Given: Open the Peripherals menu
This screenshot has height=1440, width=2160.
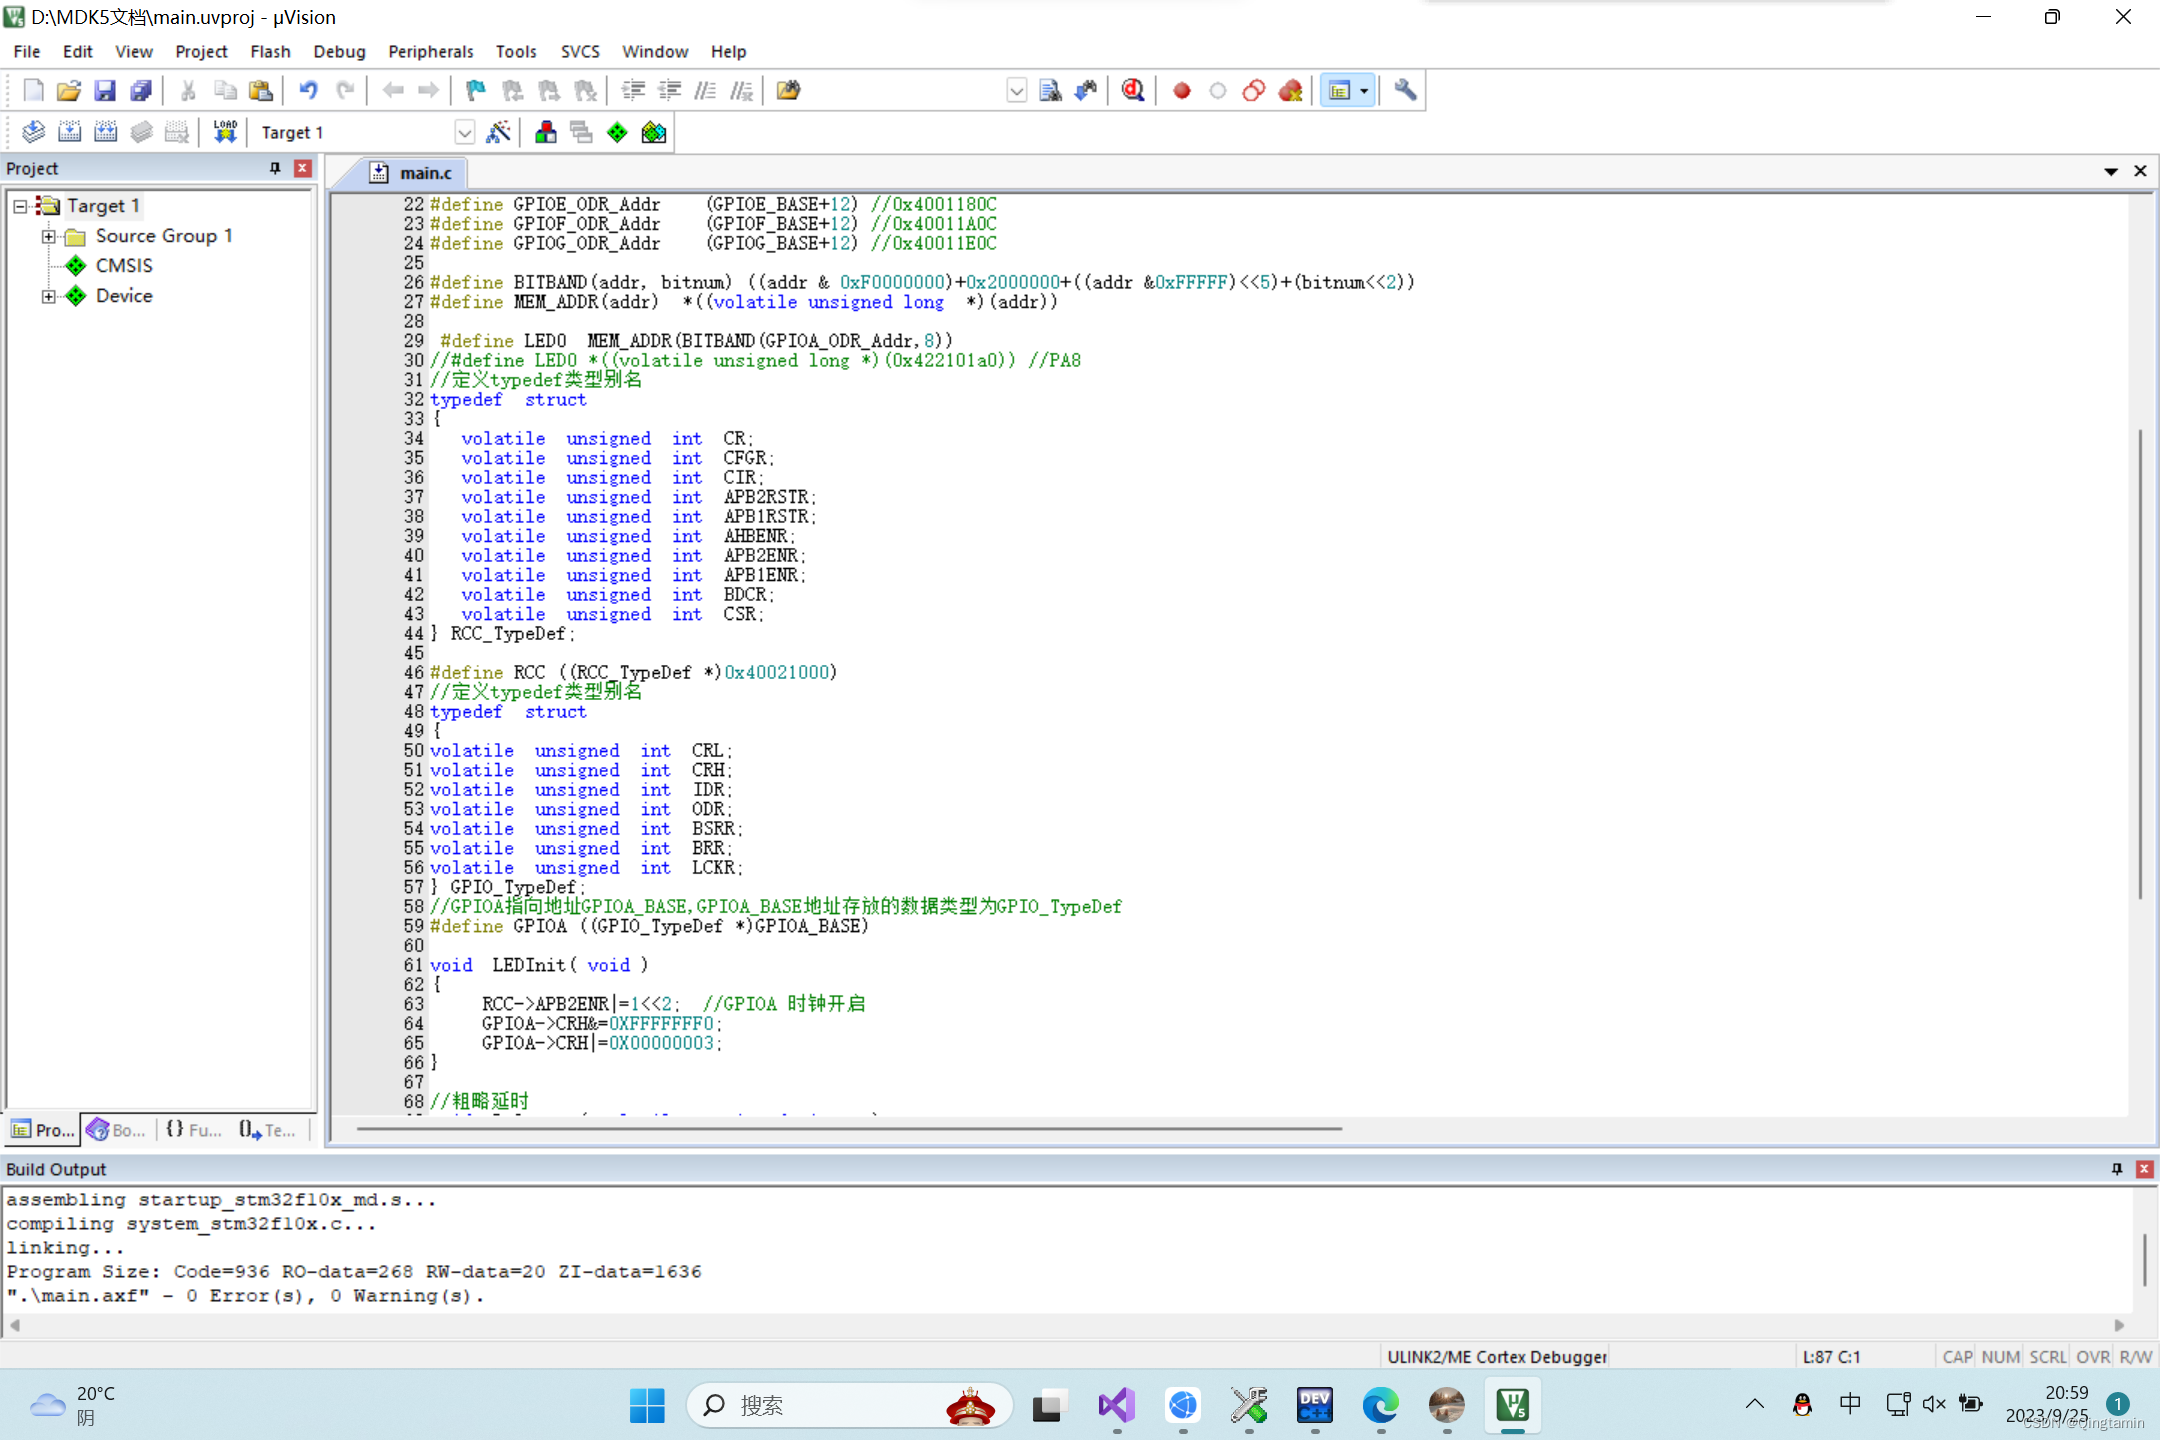Looking at the screenshot, I should (x=430, y=51).
